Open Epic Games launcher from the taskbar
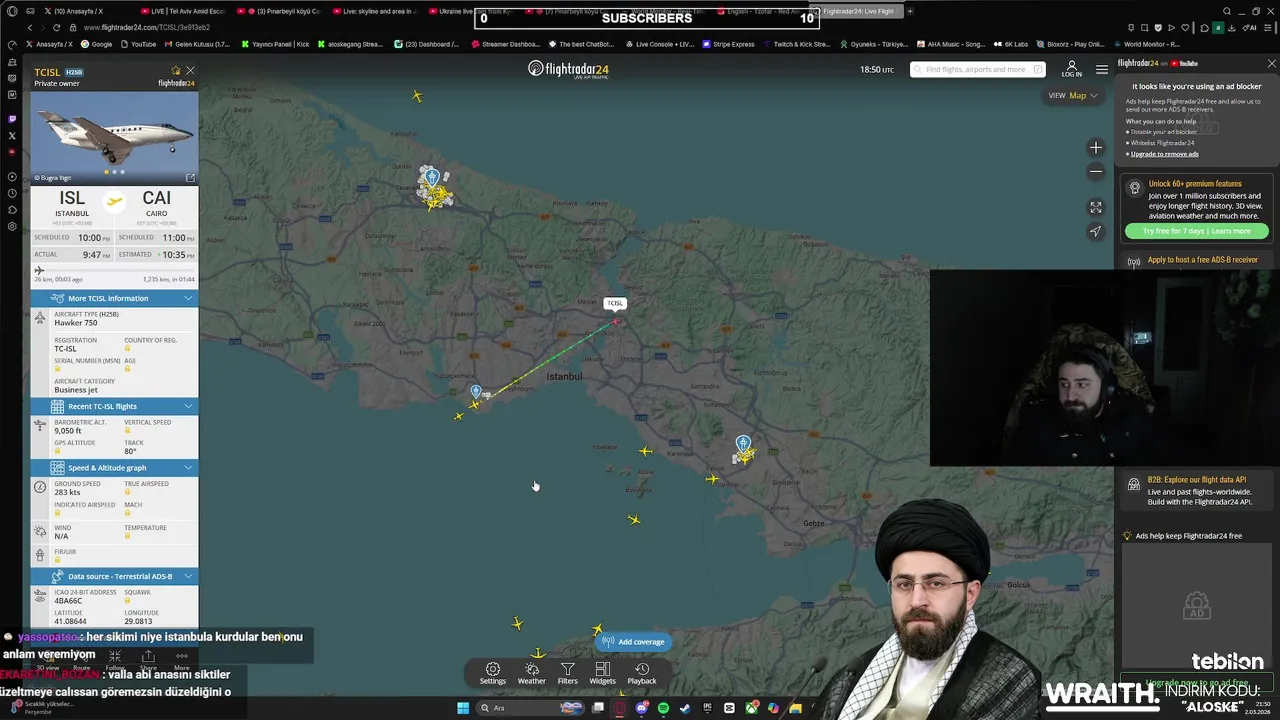The height and width of the screenshot is (720, 1280). pyautogui.click(x=707, y=708)
